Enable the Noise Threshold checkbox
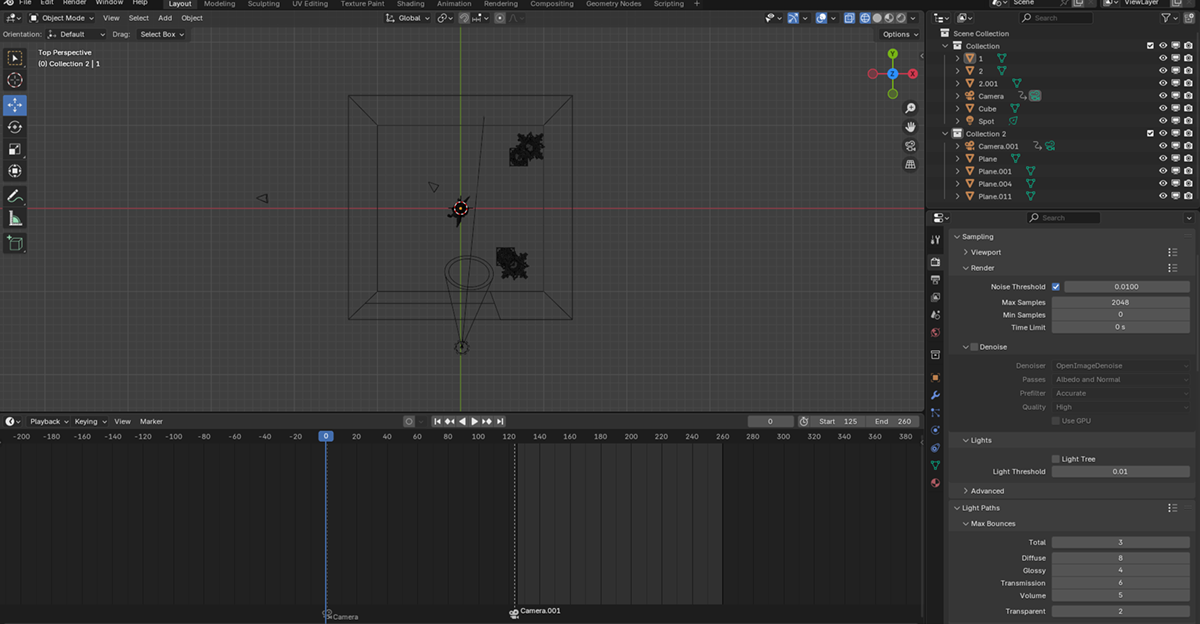Screen dimensions: 1200x624 (x=1056, y=287)
